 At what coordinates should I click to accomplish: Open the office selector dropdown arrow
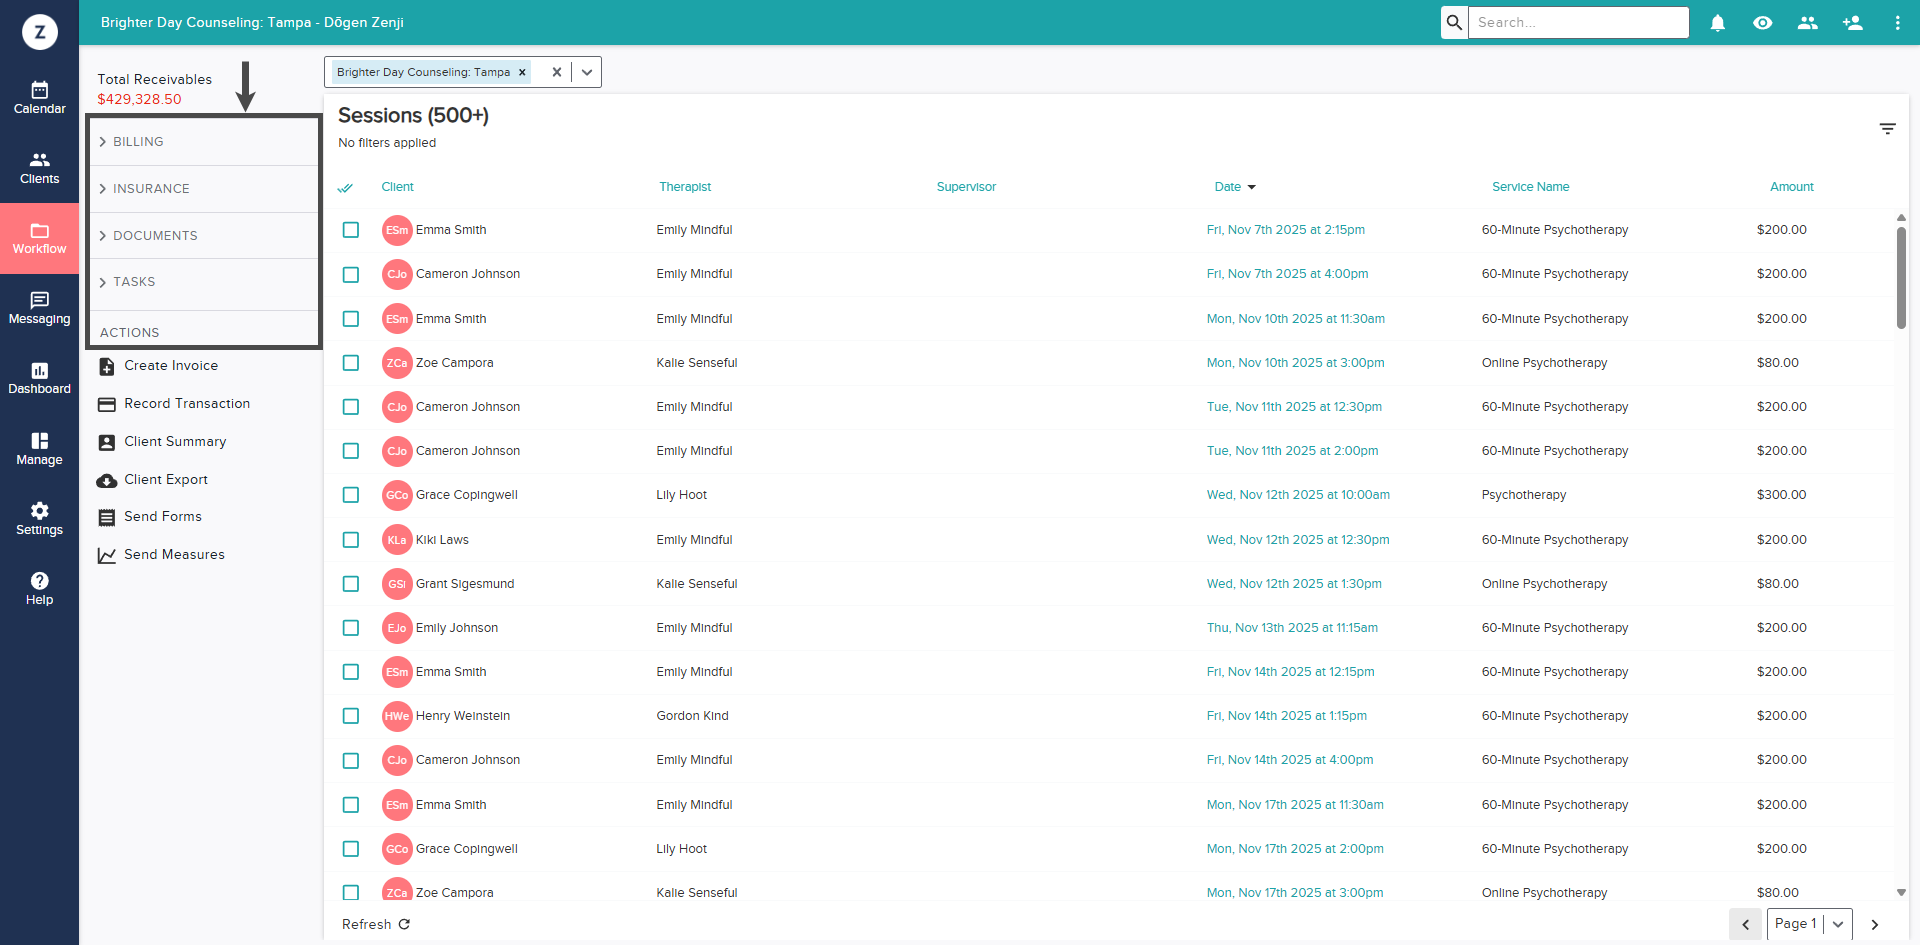pyautogui.click(x=587, y=72)
